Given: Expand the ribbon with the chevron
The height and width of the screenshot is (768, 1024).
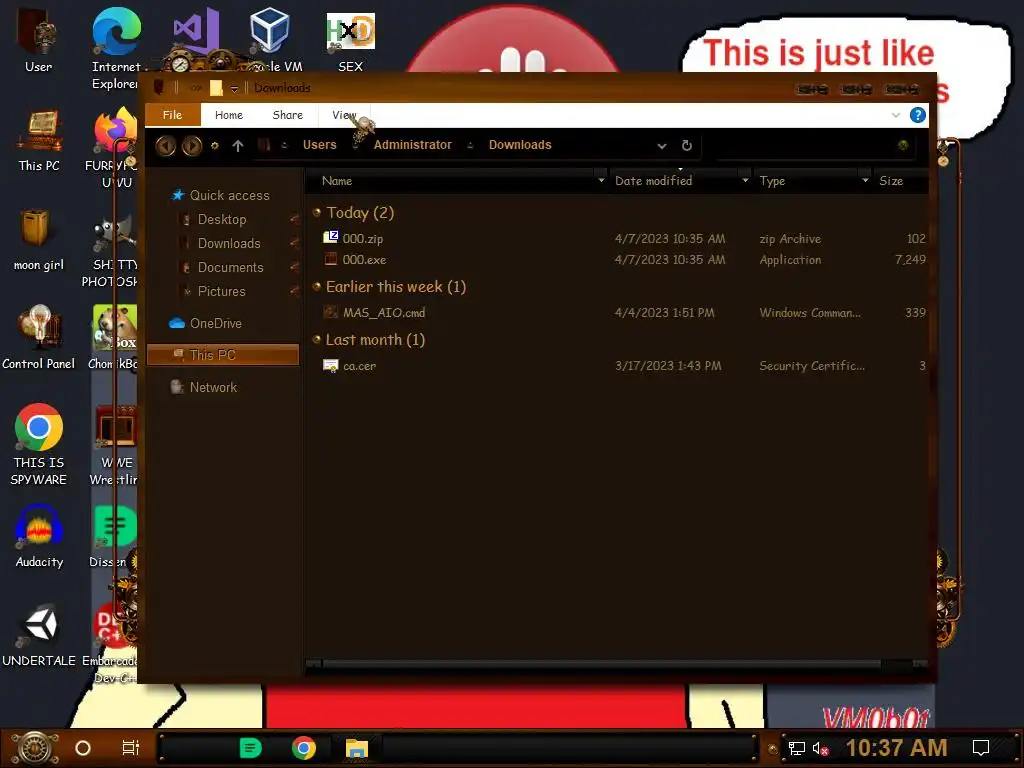Looking at the screenshot, I should coord(895,116).
